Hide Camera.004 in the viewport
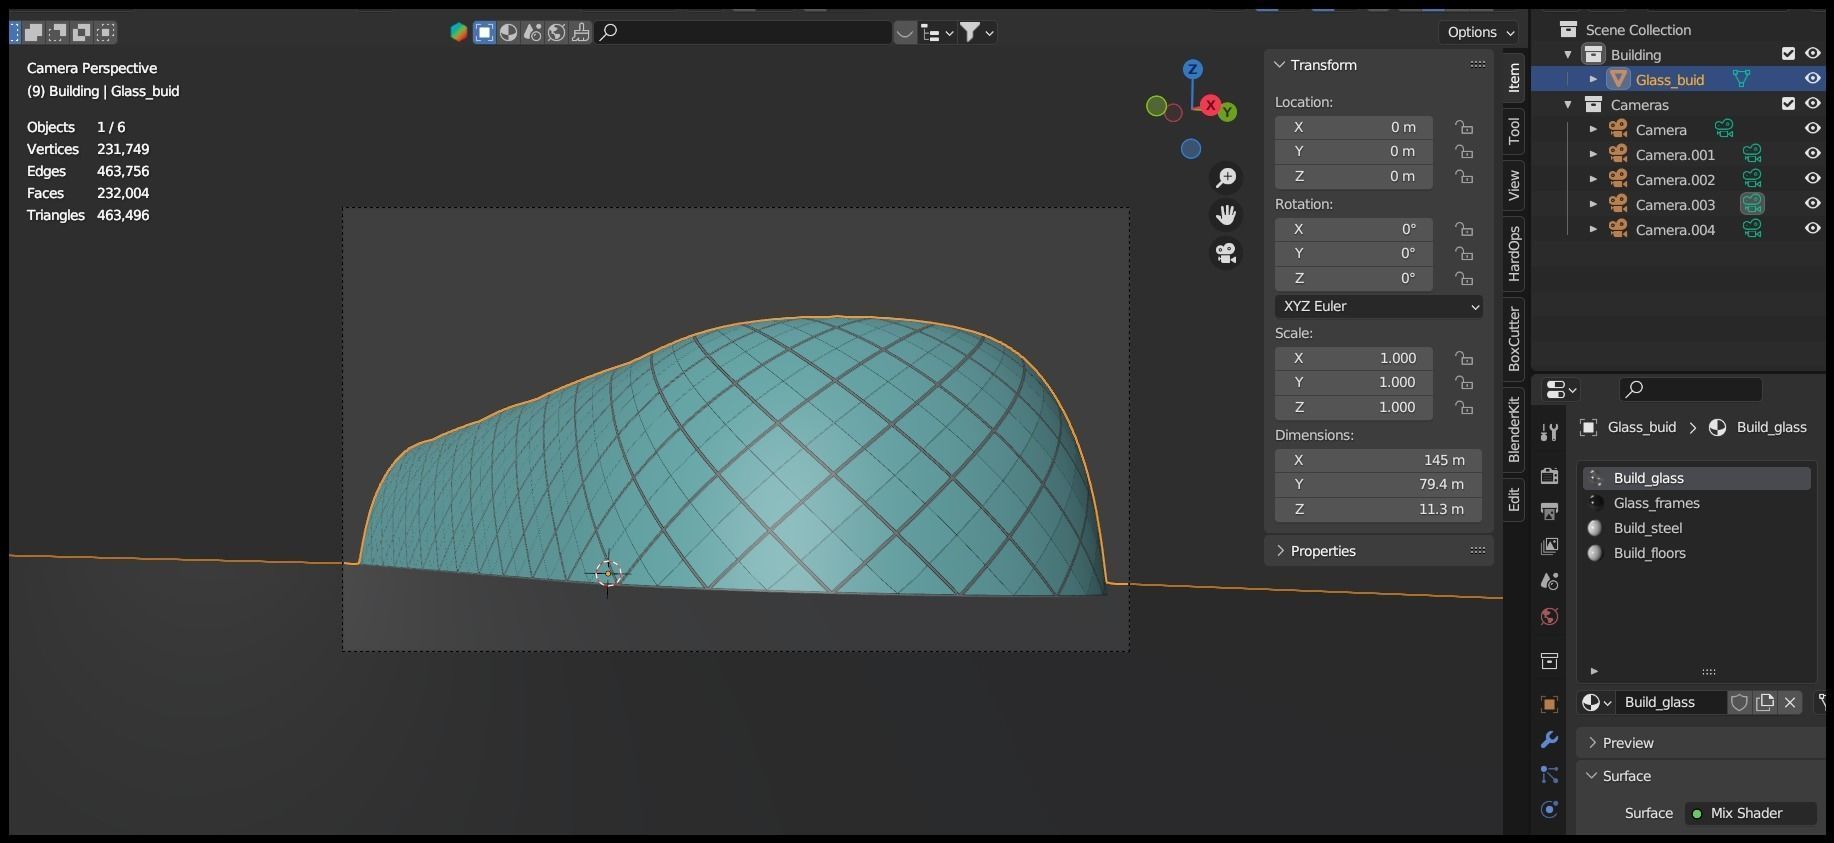1834x843 pixels. [x=1812, y=229]
